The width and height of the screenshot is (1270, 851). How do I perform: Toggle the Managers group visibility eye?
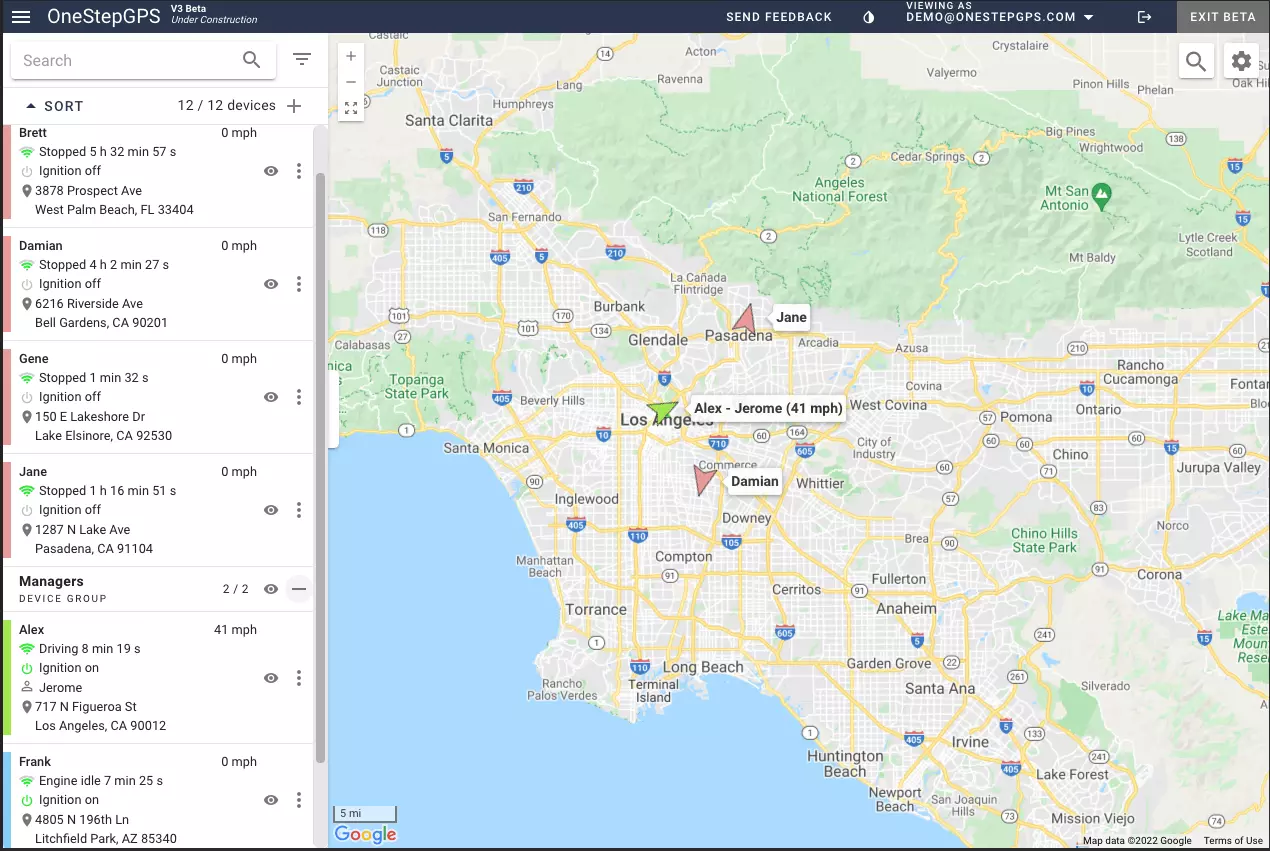[x=270, y=589]
